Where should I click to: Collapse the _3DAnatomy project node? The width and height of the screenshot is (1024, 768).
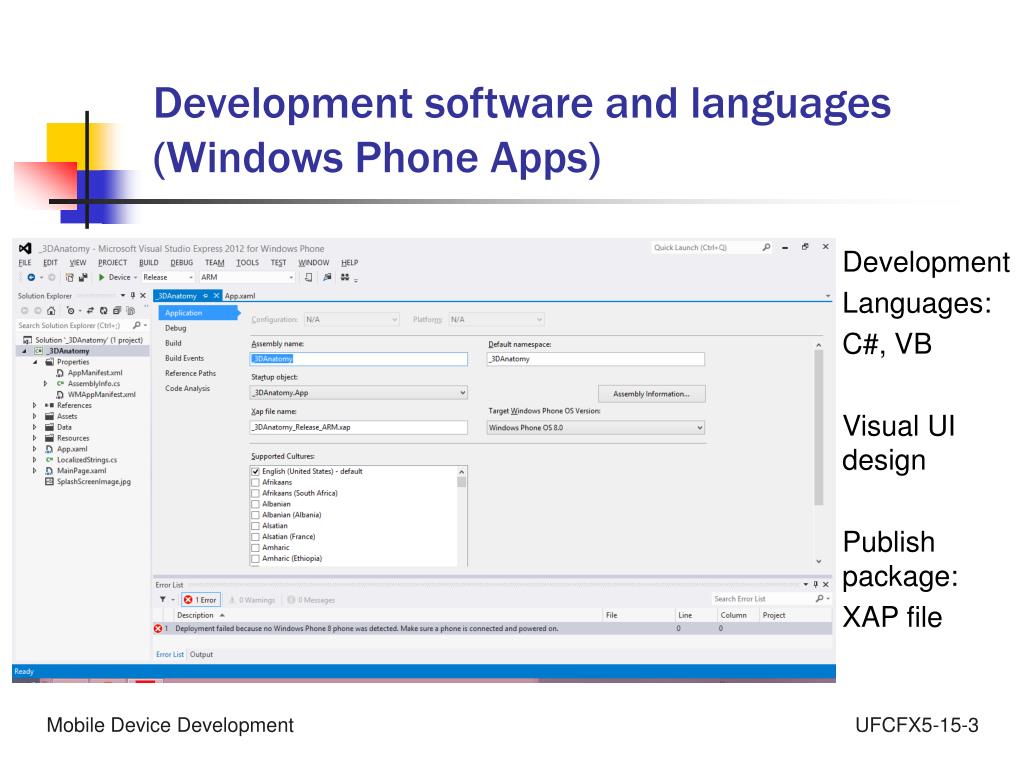(25, 351)
